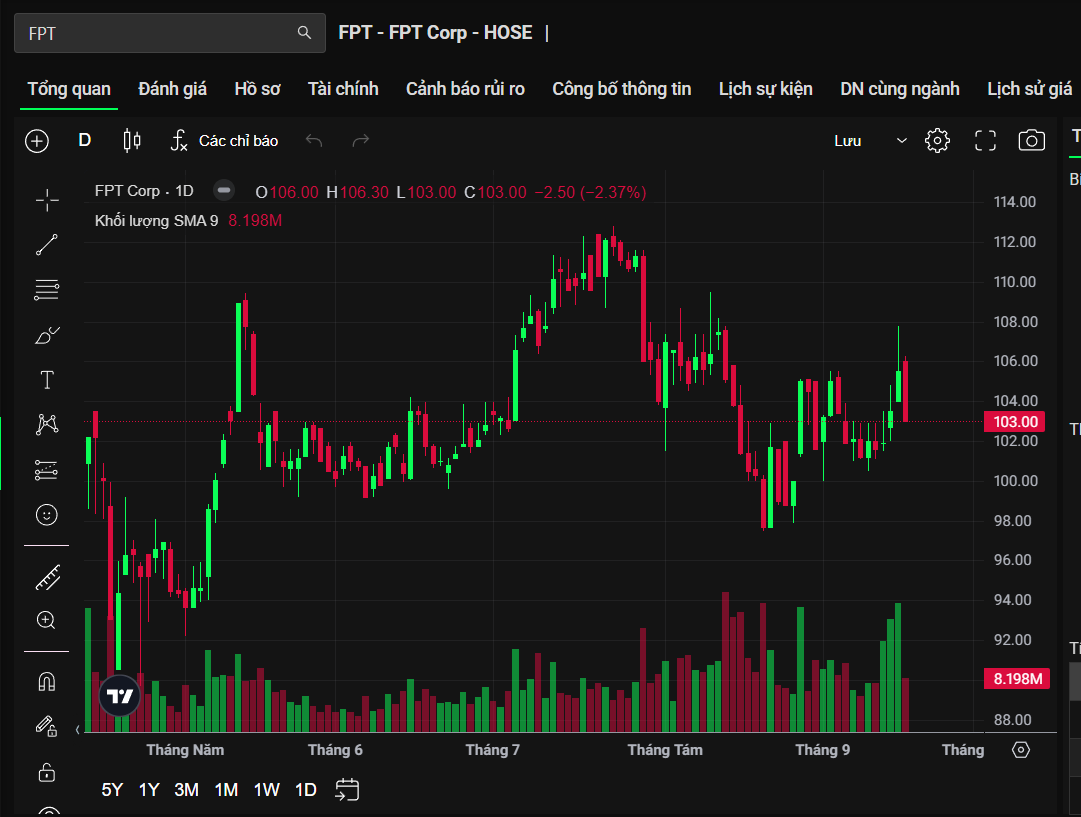This screenshot has width=1081, height=817.
Task: Switch to the Đánh giá tab
Action: (172, 89)
